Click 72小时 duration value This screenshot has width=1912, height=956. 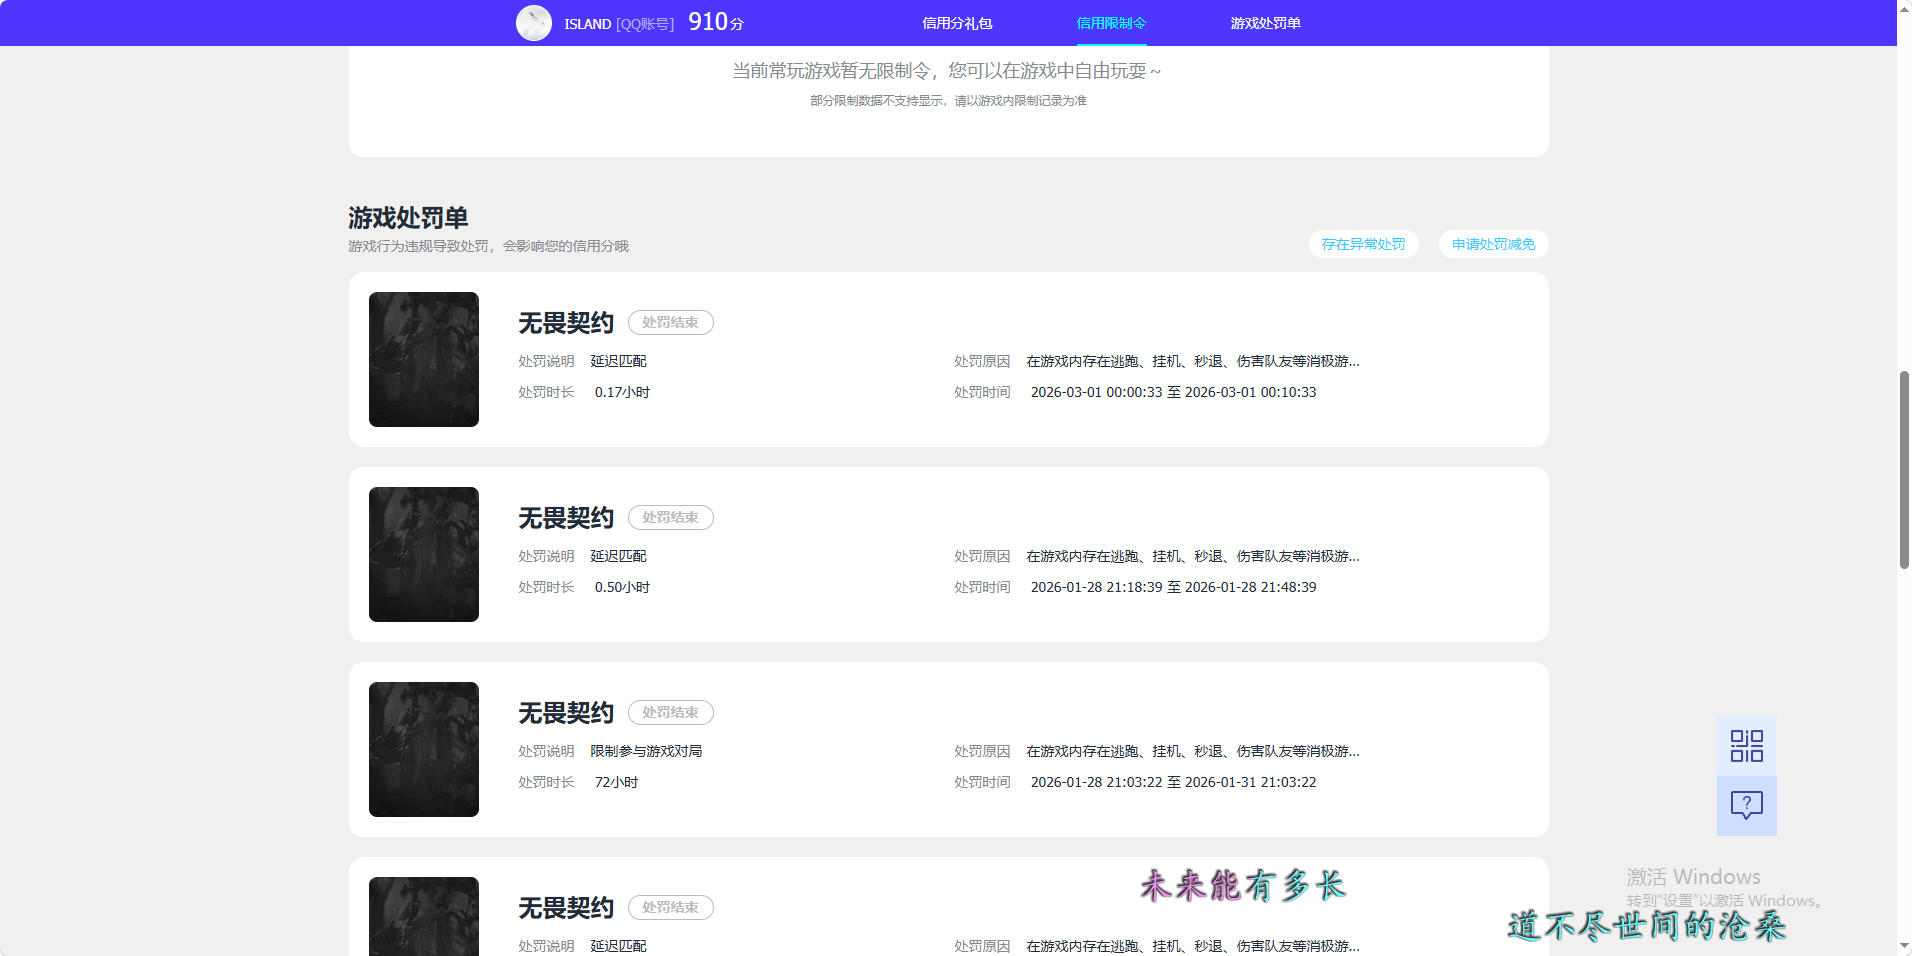click(616, 782)
